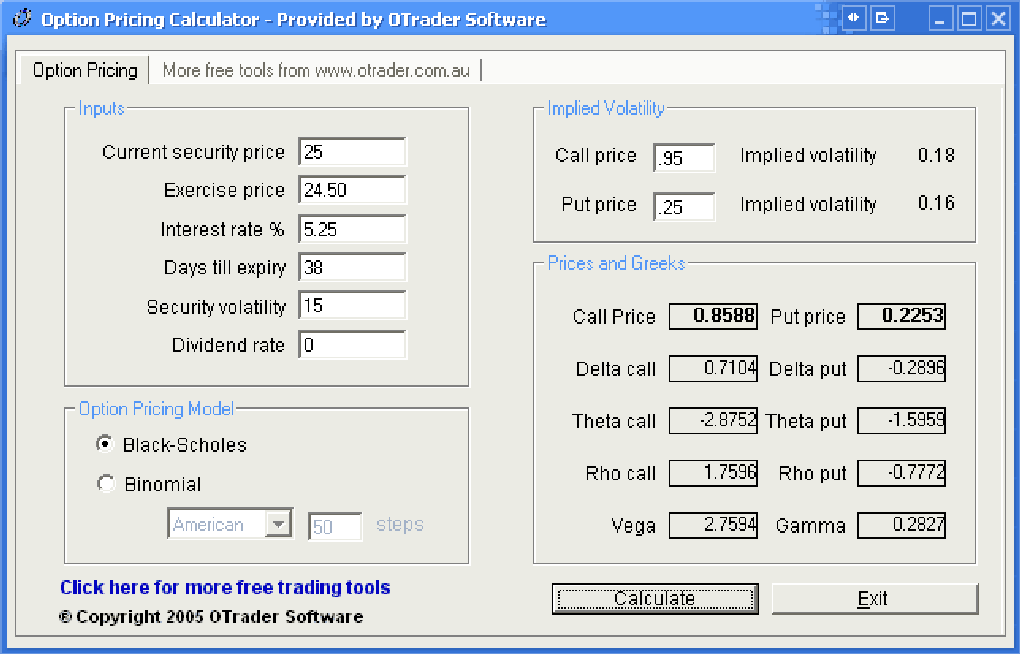Click the Delta call value 0.7104

(713, 368)
